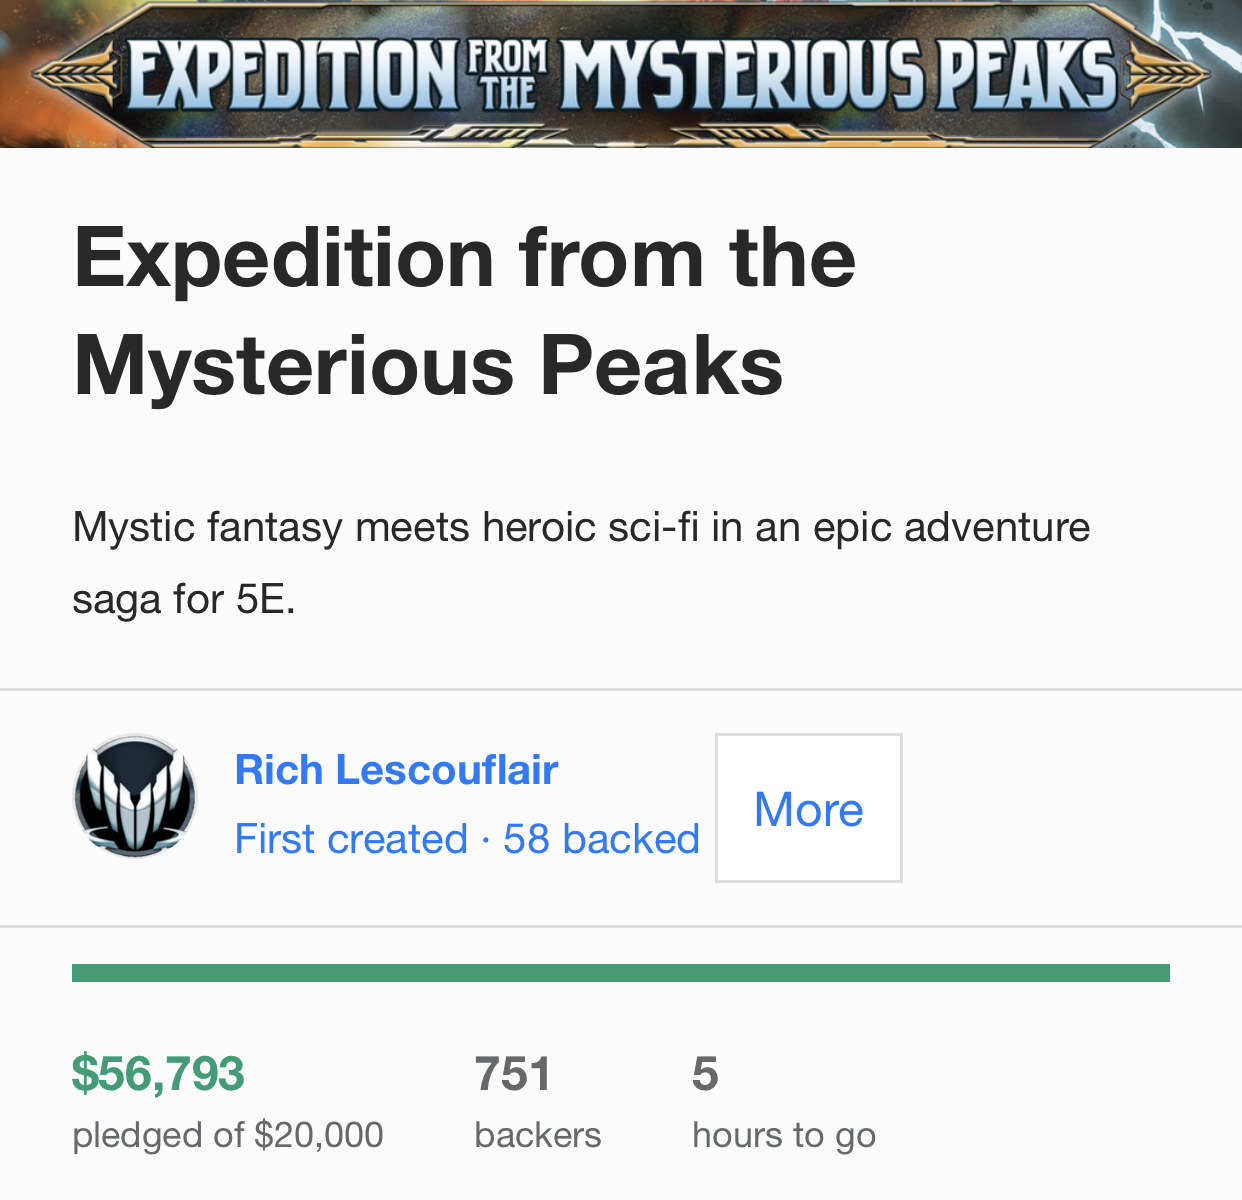
Task: Click the 'hours to go' label
Action: [x=784, y=1135]
